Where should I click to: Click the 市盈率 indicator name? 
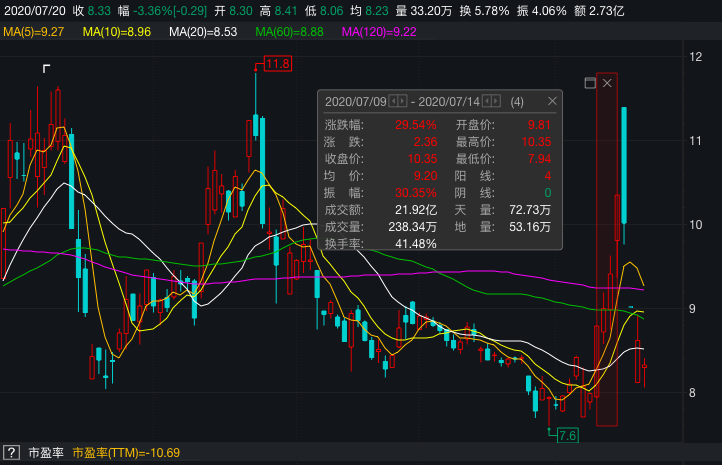[x=46, y=453]
